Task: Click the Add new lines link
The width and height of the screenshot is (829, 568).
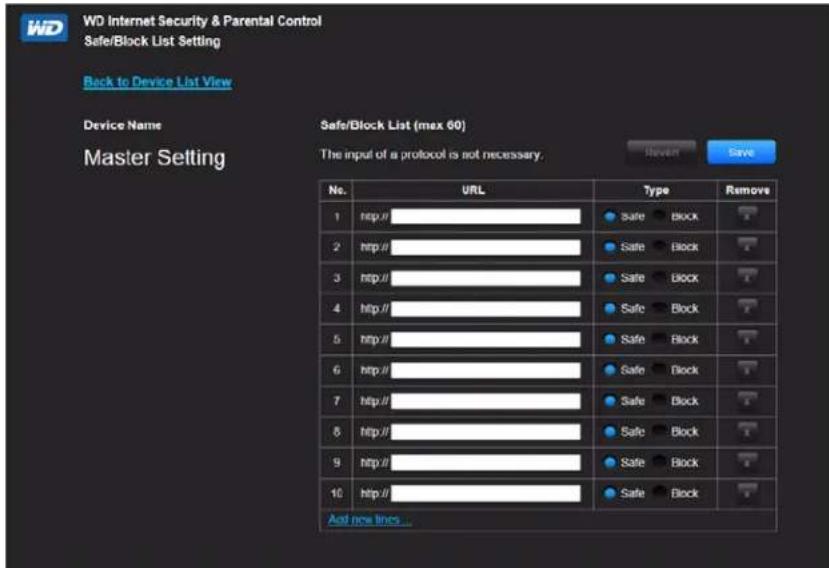Action: pyautogui.click(x=369, y=519)
